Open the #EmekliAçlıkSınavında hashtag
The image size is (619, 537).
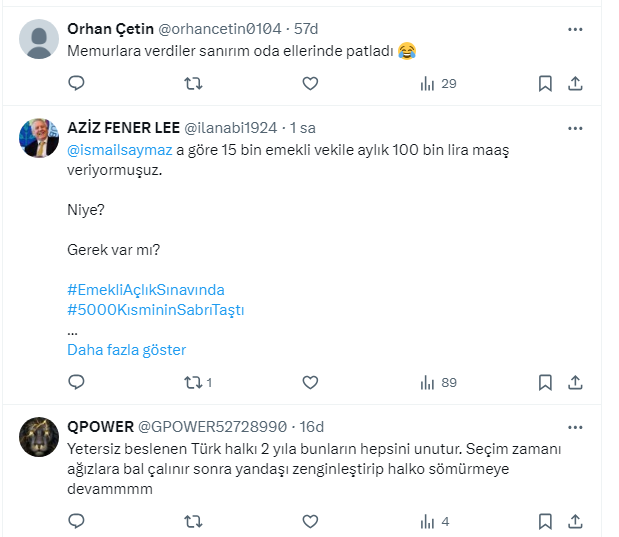coord(146,290)
